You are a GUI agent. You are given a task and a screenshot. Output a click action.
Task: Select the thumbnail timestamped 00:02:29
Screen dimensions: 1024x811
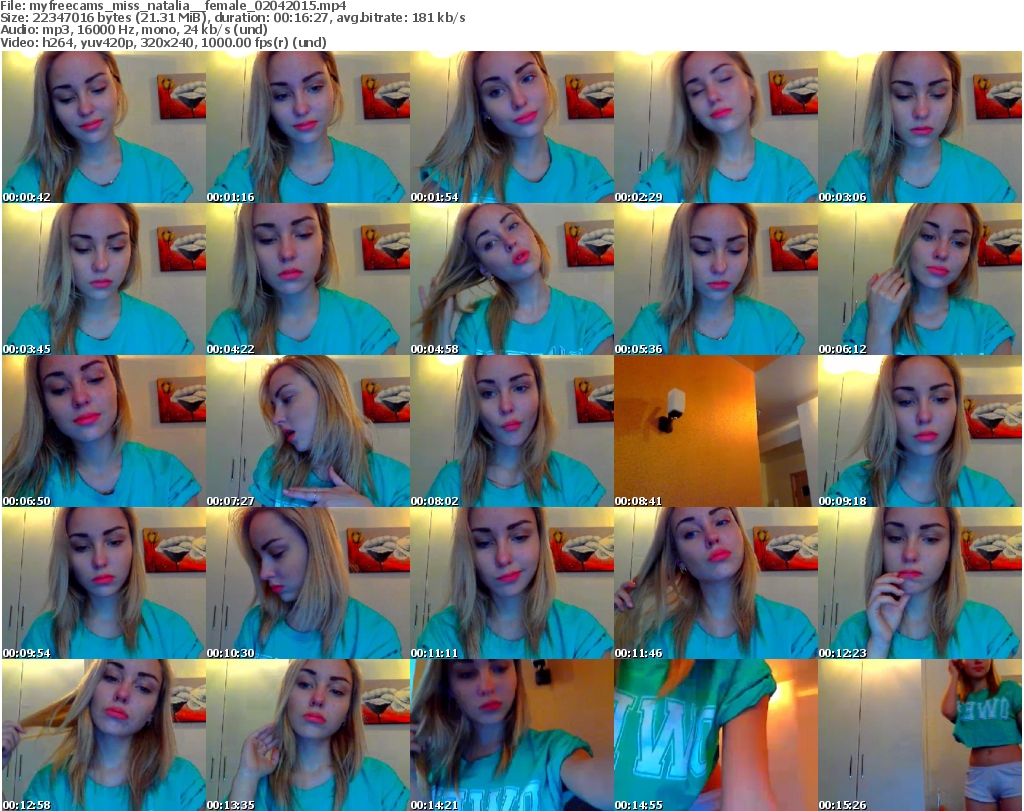coord(716,127)
